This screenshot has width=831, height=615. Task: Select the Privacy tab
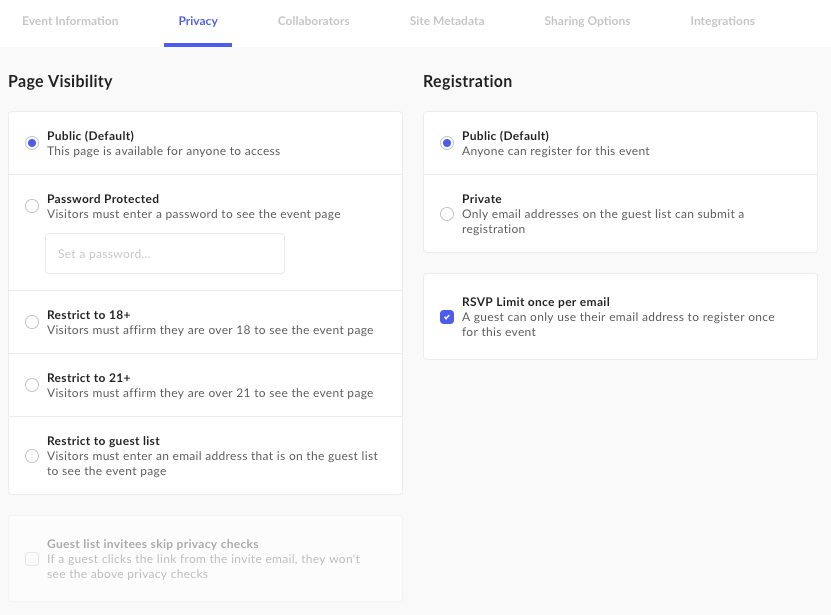click(198, 21)
